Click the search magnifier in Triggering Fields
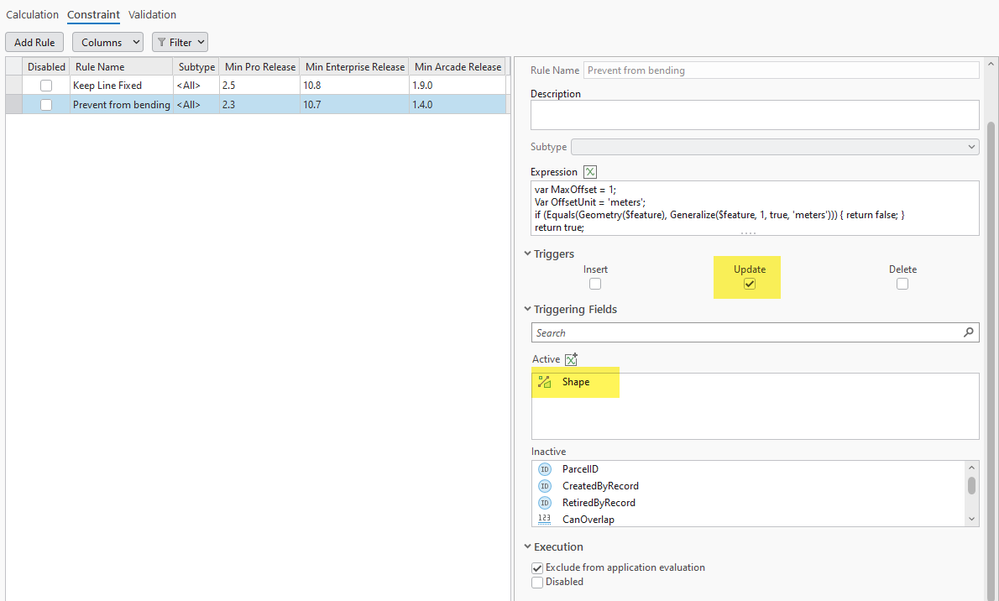 968,332
